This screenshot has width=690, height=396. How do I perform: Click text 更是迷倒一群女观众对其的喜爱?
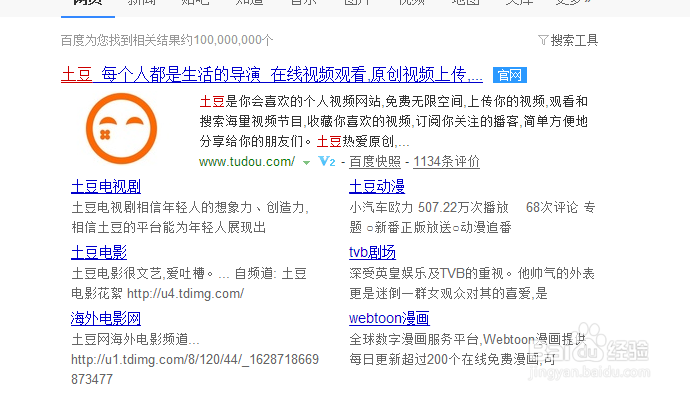tap(441, 293)
